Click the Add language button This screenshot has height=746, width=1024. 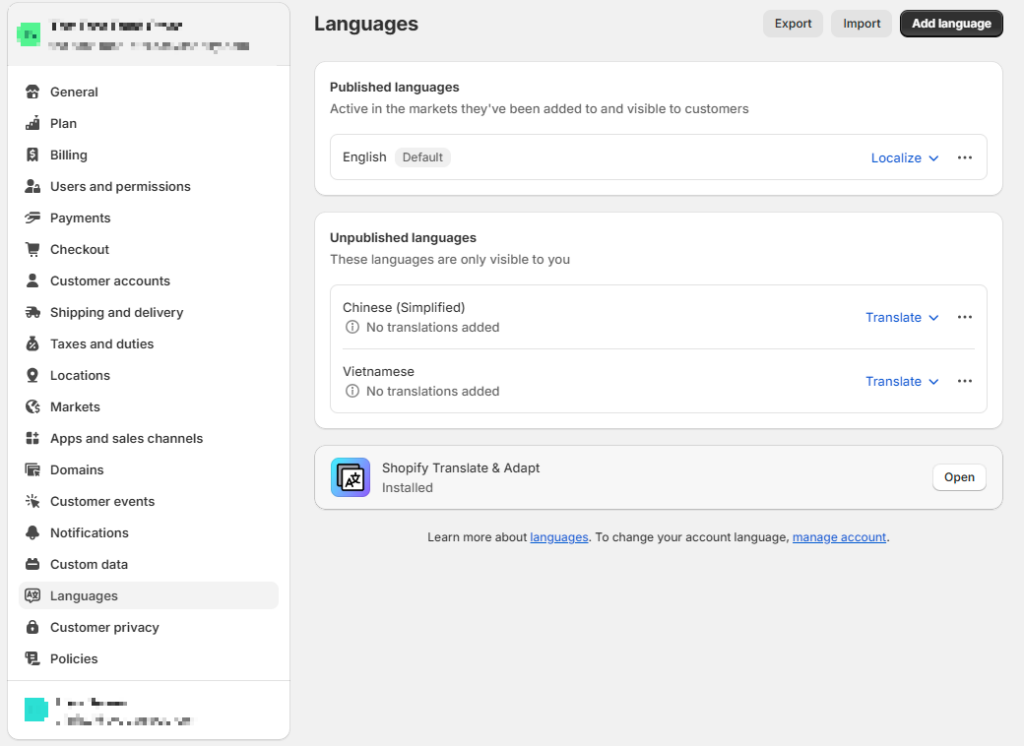952,24
